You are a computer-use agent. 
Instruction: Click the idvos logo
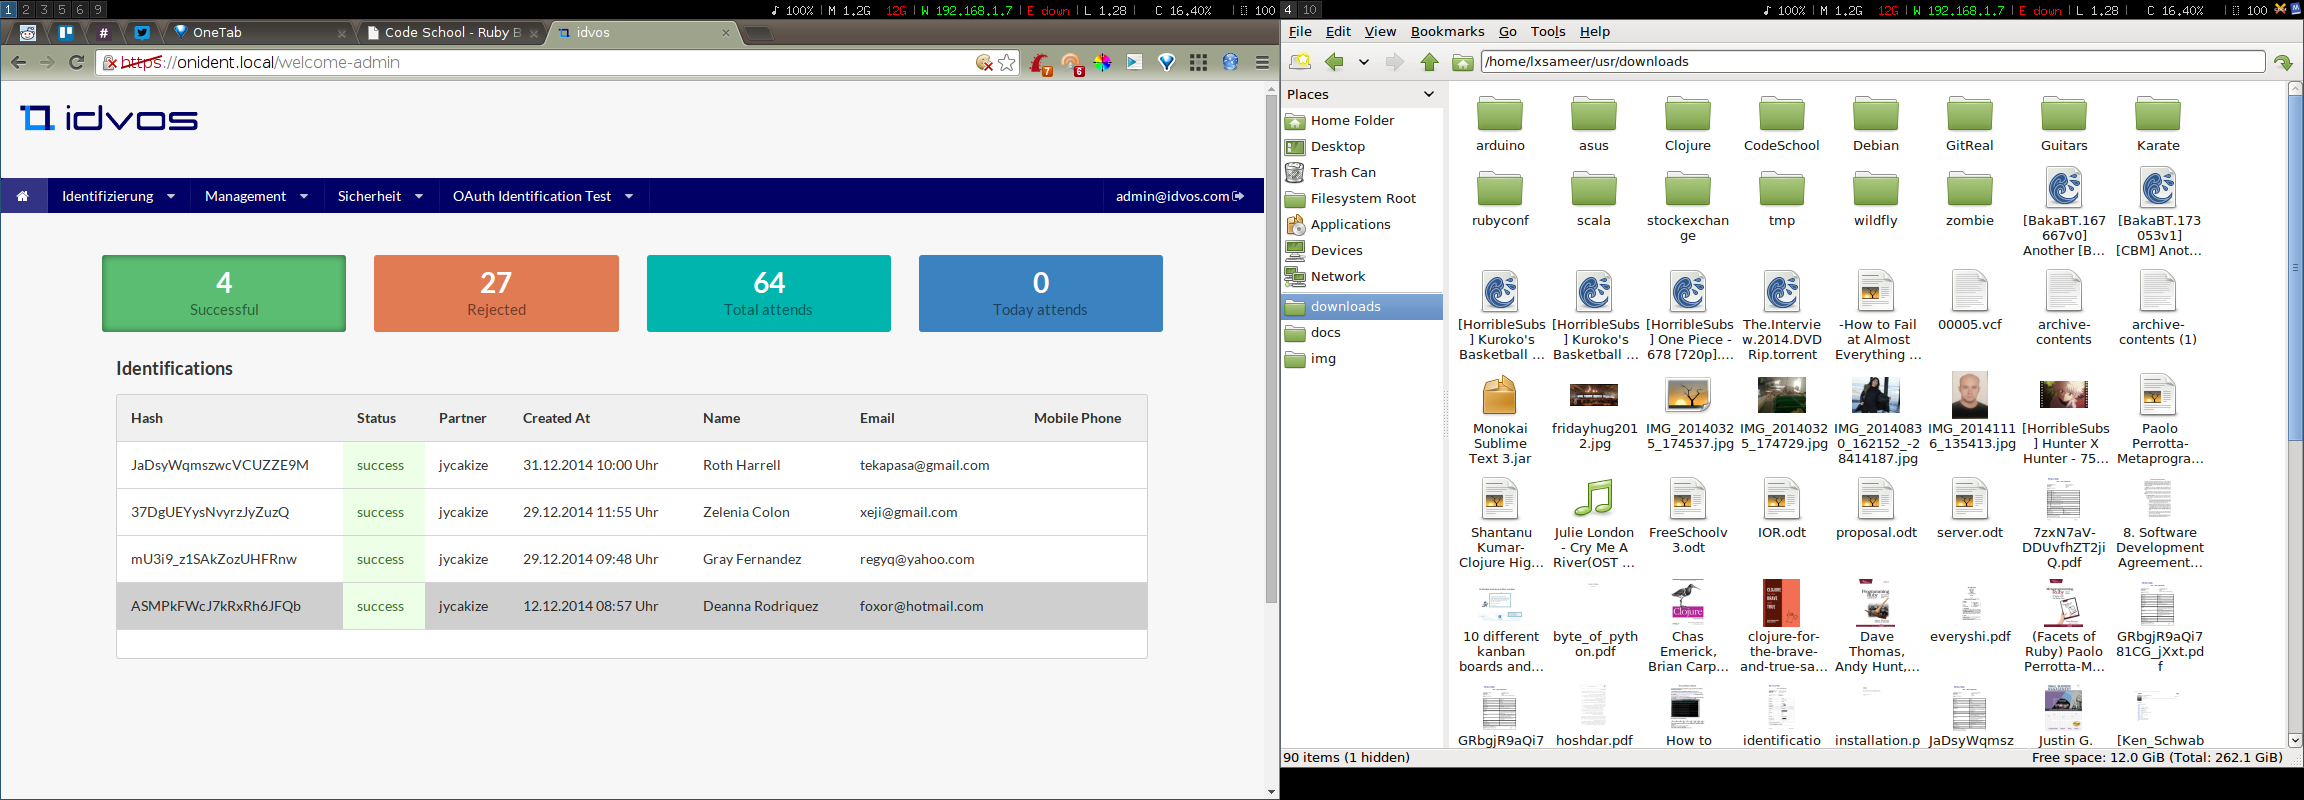(109, 119)
